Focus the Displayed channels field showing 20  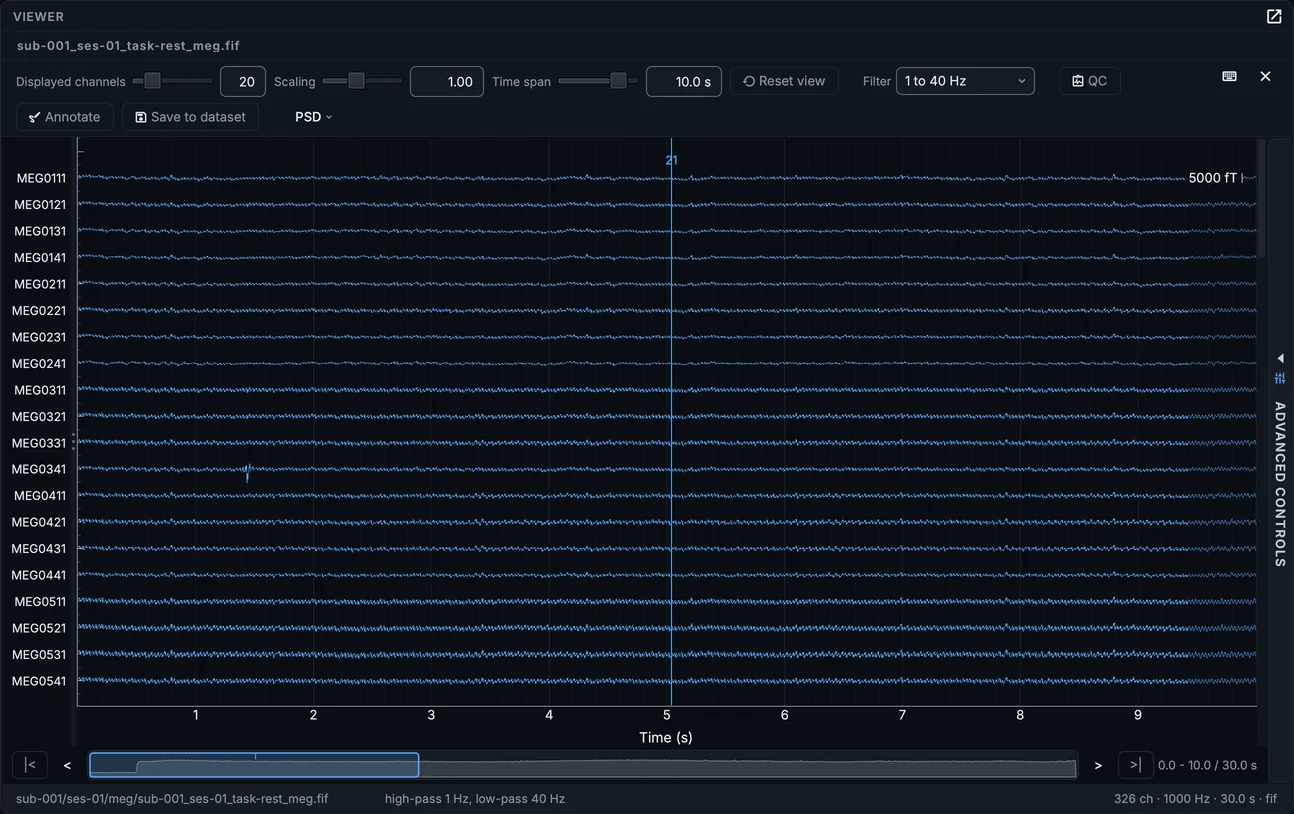243,82
